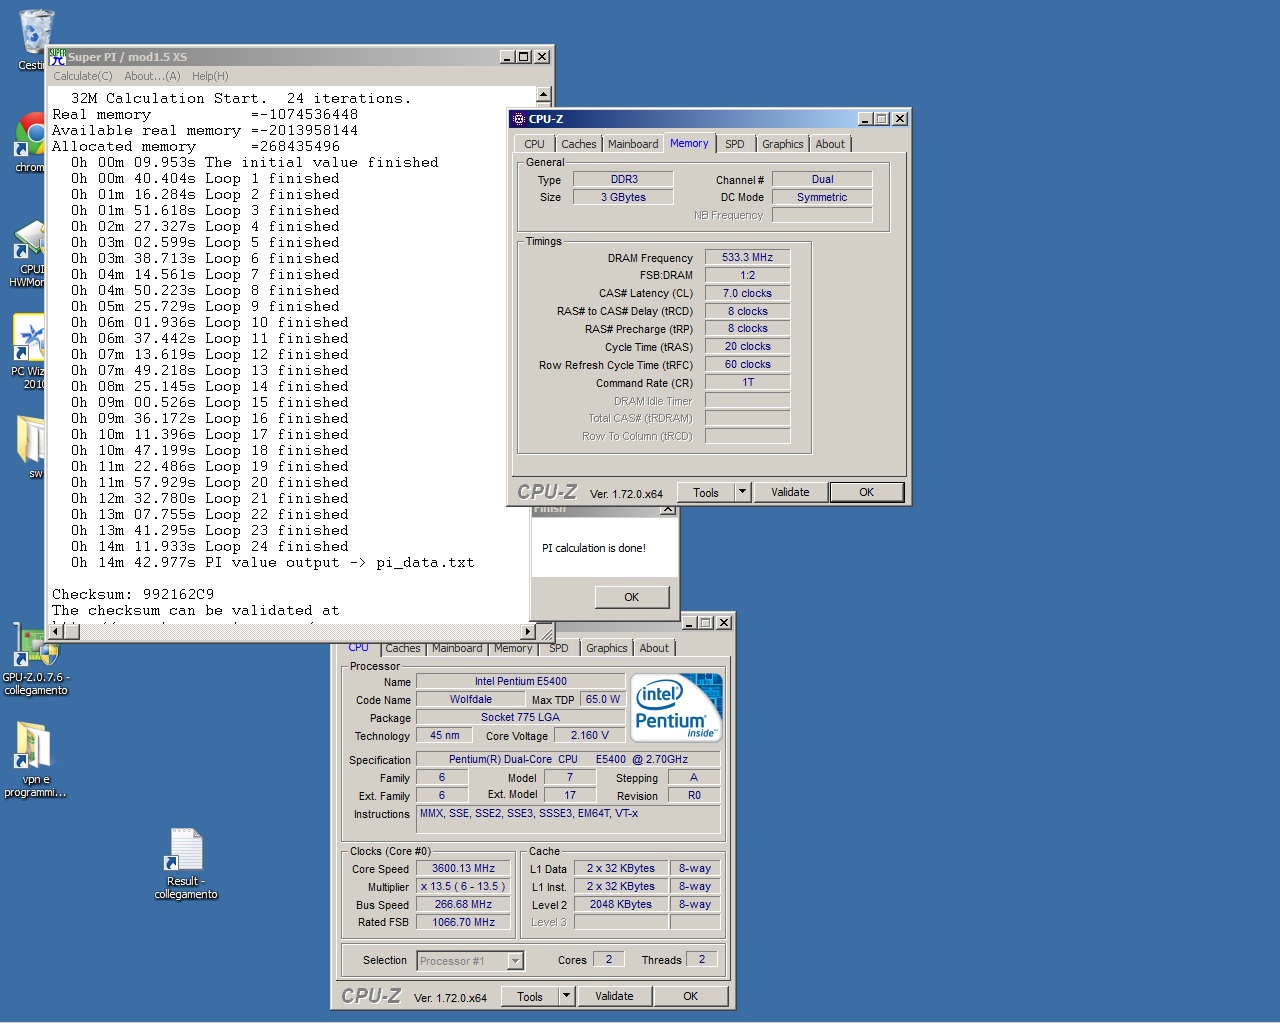Click the Level 2 cache 2048 KBytes value
This screenshot has width=1280, height=1024.
click(x=620, y=904)
